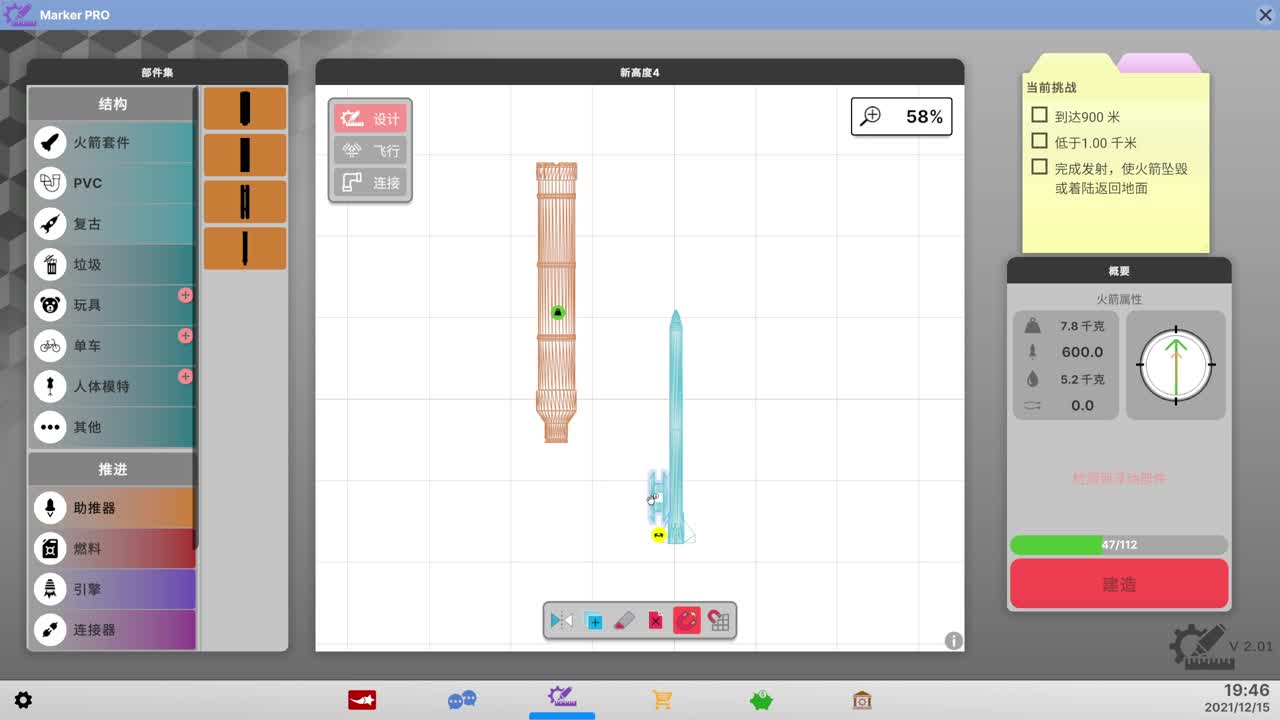Screen dimensions: 1280x720
Task: Select the orange wireframe rocket body
Action: (556, 302)
